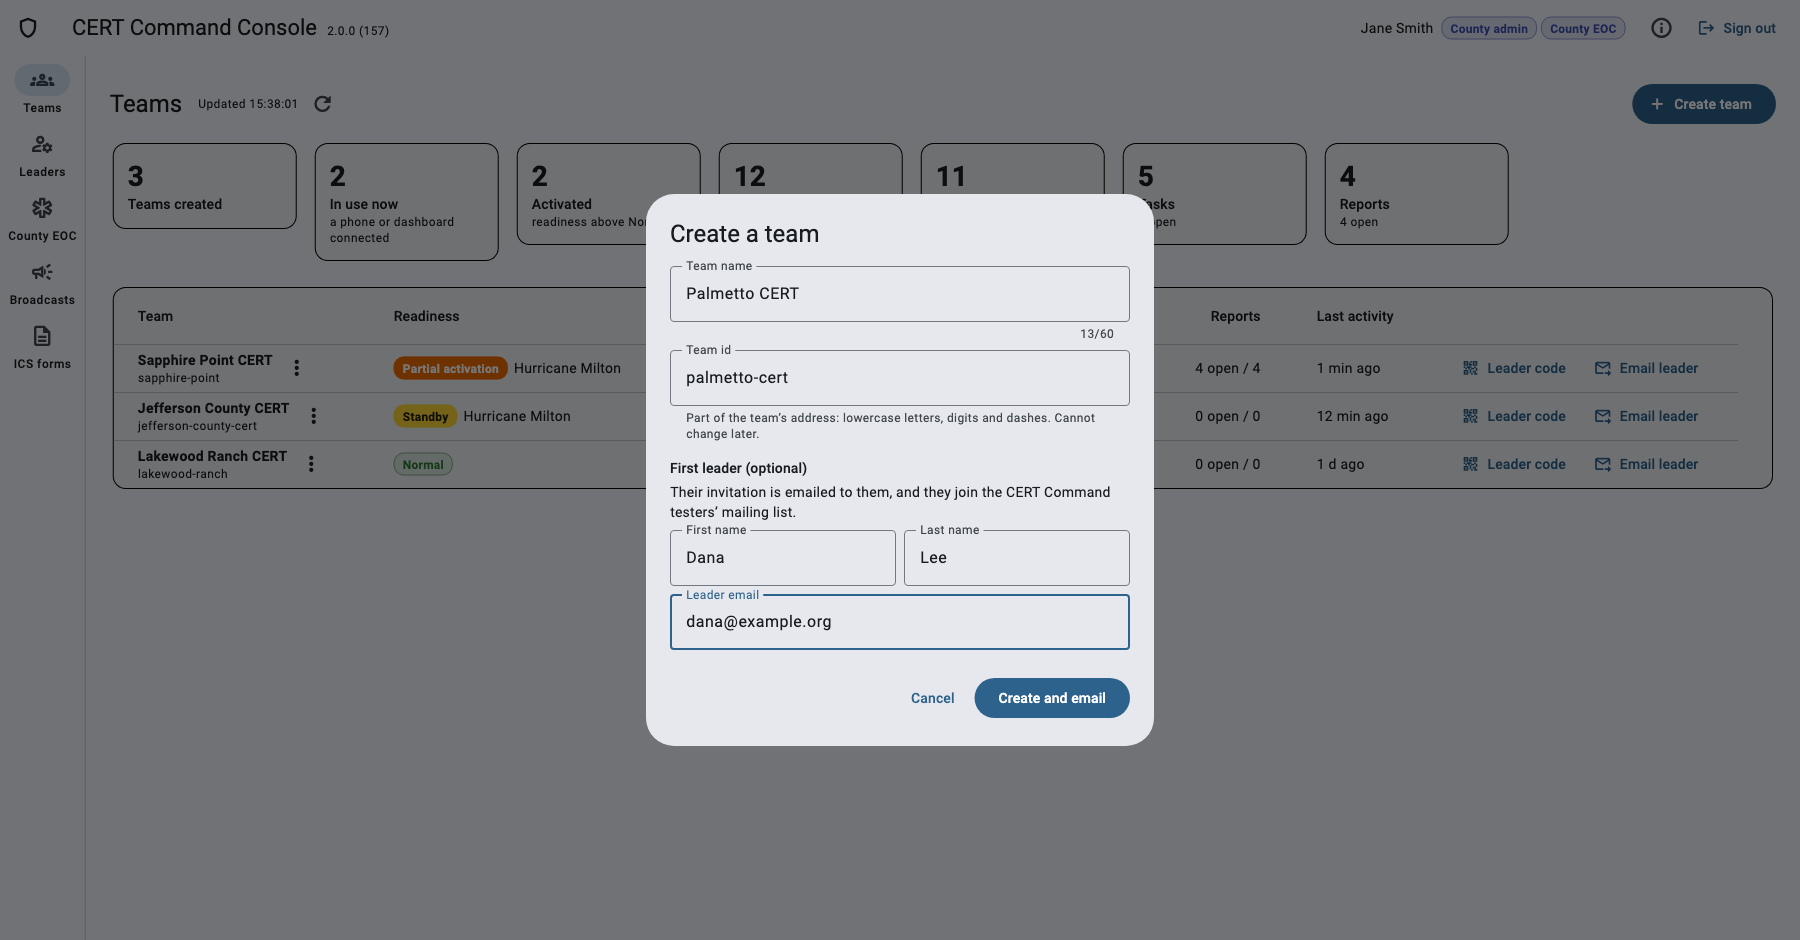Click the Partial activation badge
The height and width of the screenshot is (940, 1800).
(x=450, y=368)
